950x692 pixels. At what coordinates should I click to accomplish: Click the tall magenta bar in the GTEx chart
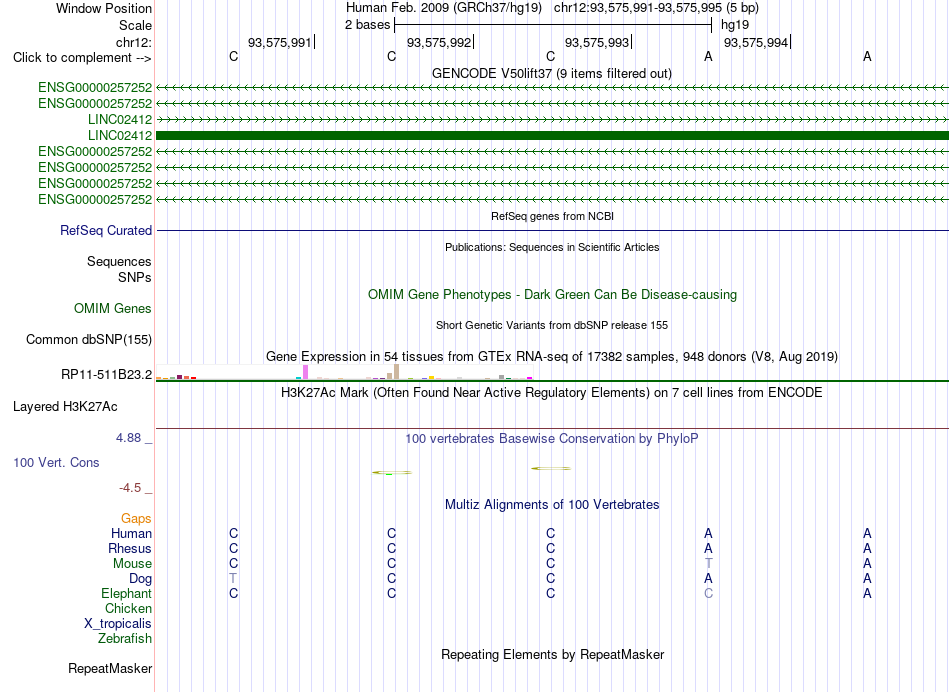click(x=305, y=372)
